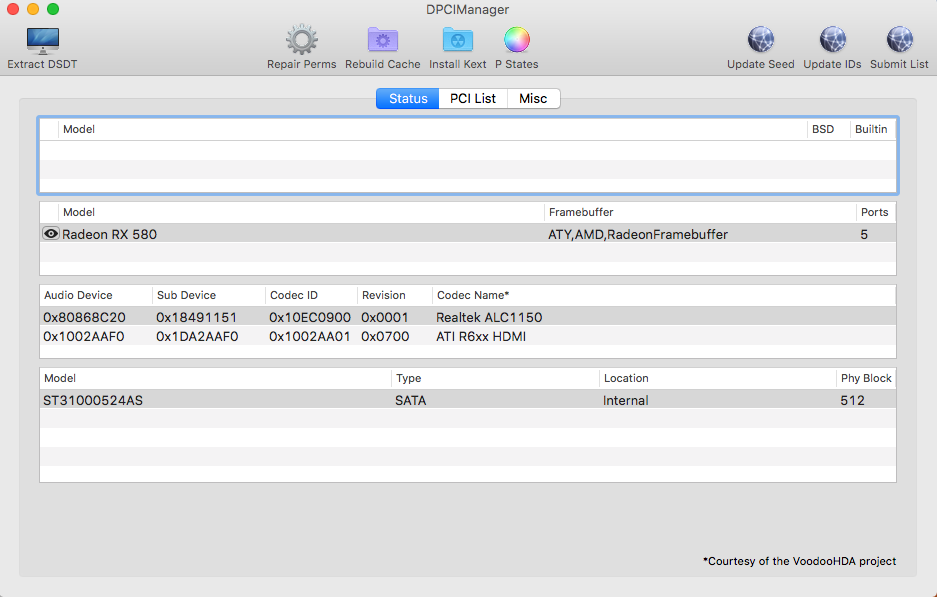The image size is (937, 597).
Task: Click the Location column header
Action: (718, 378)
